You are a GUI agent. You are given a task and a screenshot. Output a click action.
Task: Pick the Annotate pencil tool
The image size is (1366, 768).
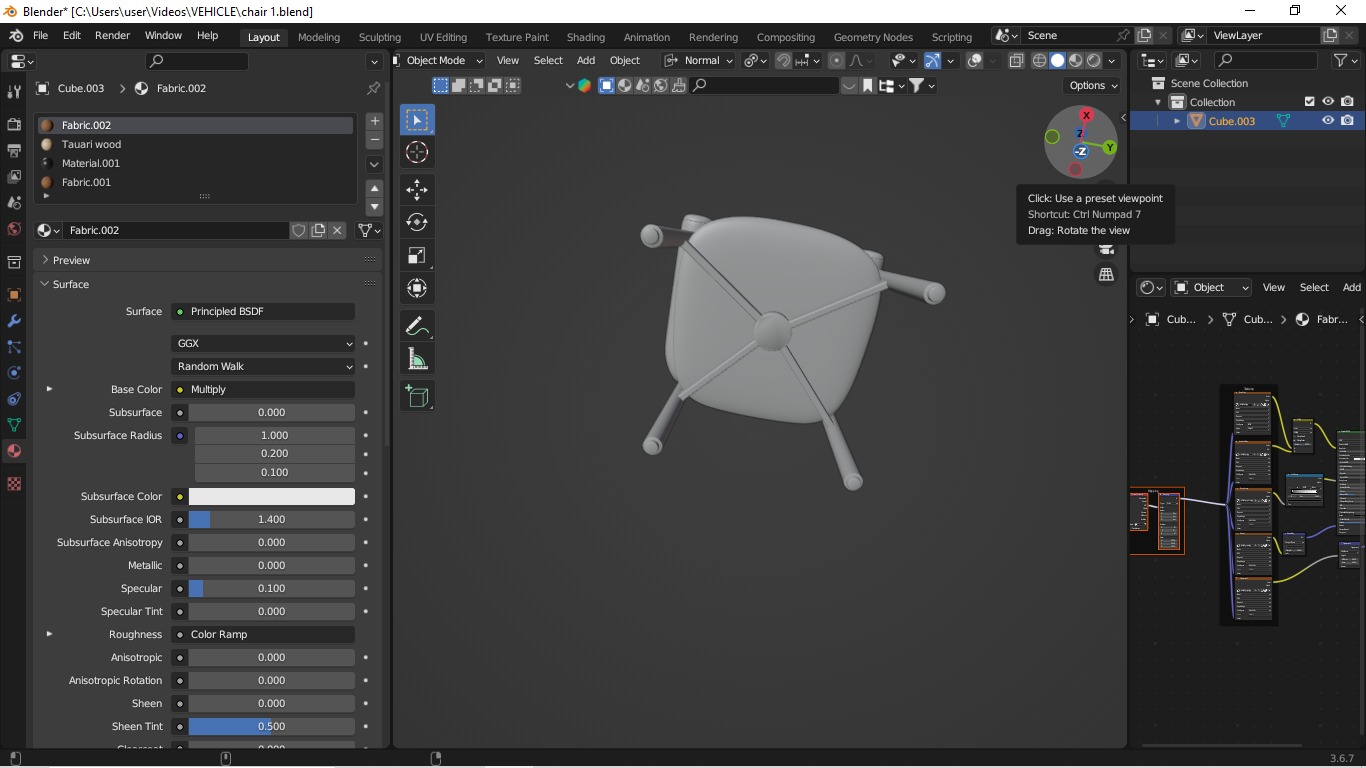pos(417,326)
